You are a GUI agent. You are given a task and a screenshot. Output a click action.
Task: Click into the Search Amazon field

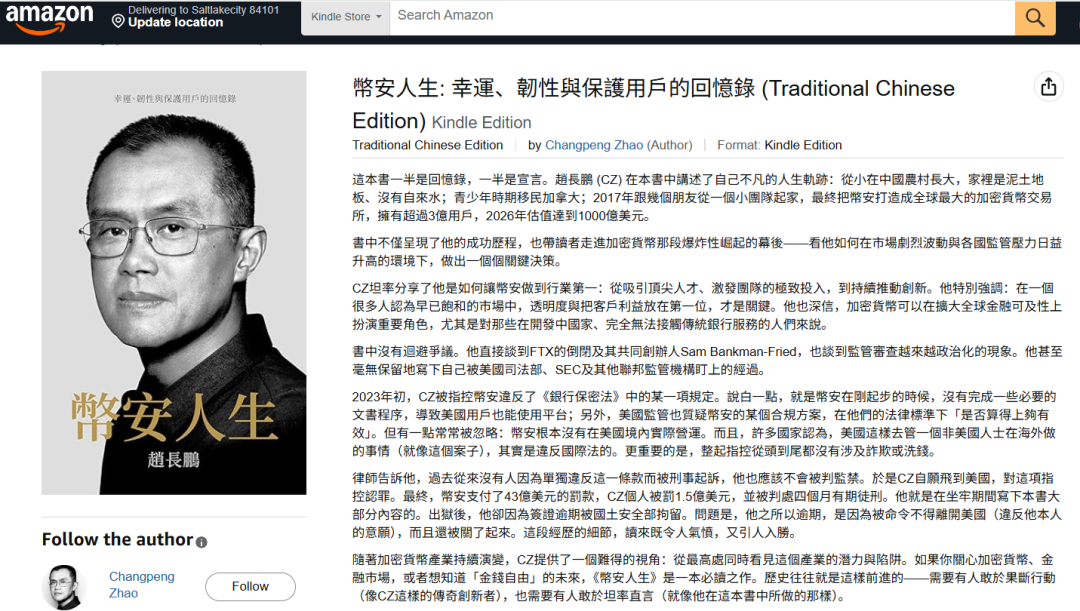tap(702, 16)
